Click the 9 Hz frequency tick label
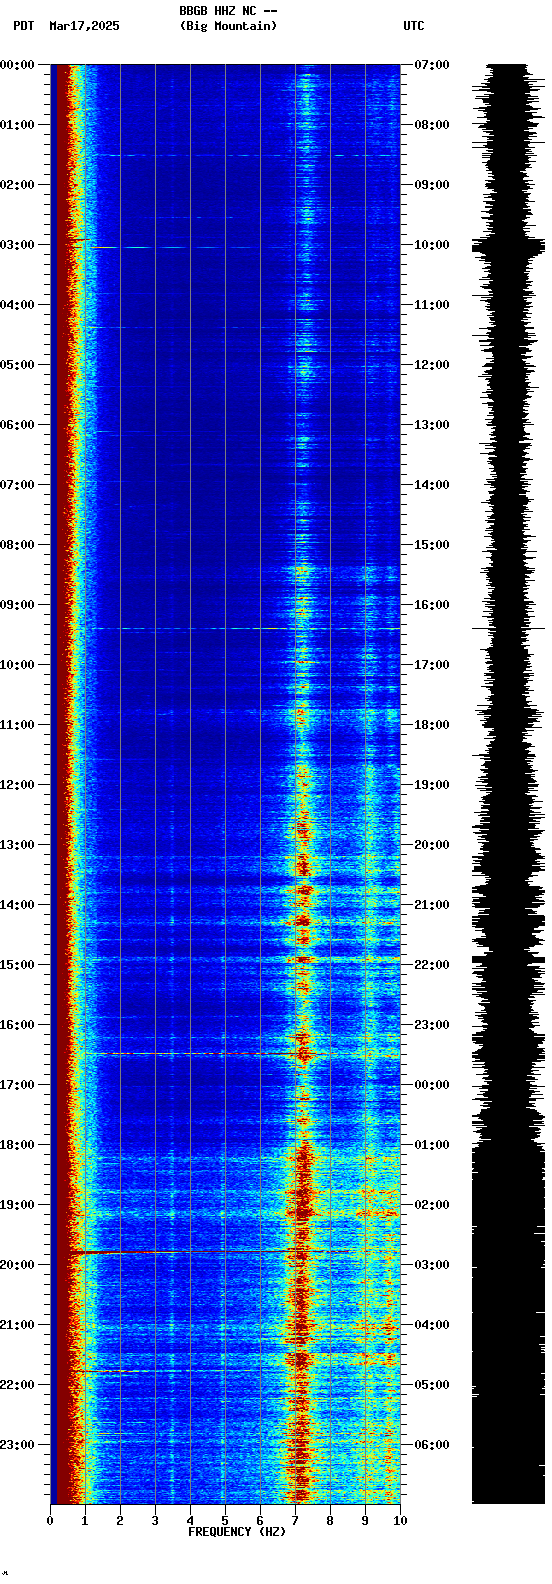The height and width of the screenshot is (1584, 552). pos(365,1521)
